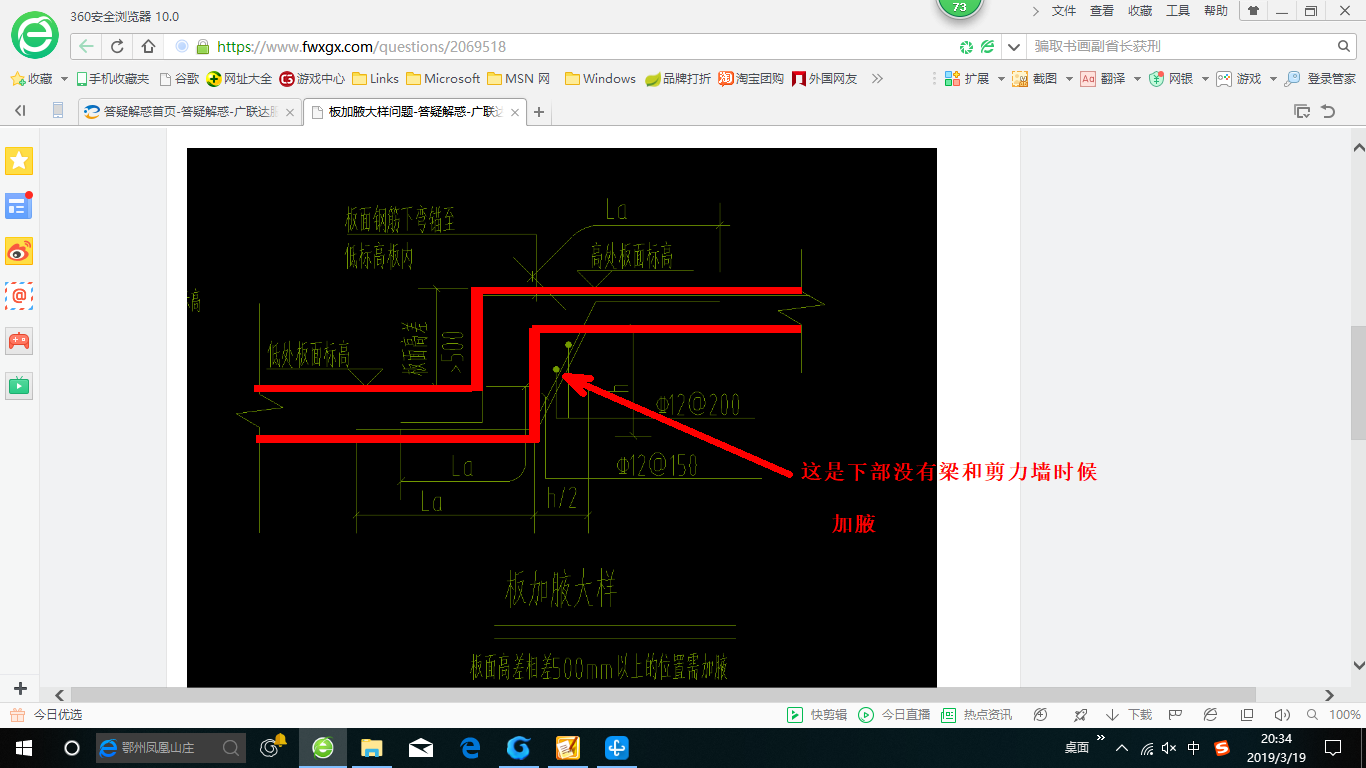The height and width of the screenshot is (768, 1366).
Task: Expand the 翻译 dropdown arrow
Action: click(1136, 78)
